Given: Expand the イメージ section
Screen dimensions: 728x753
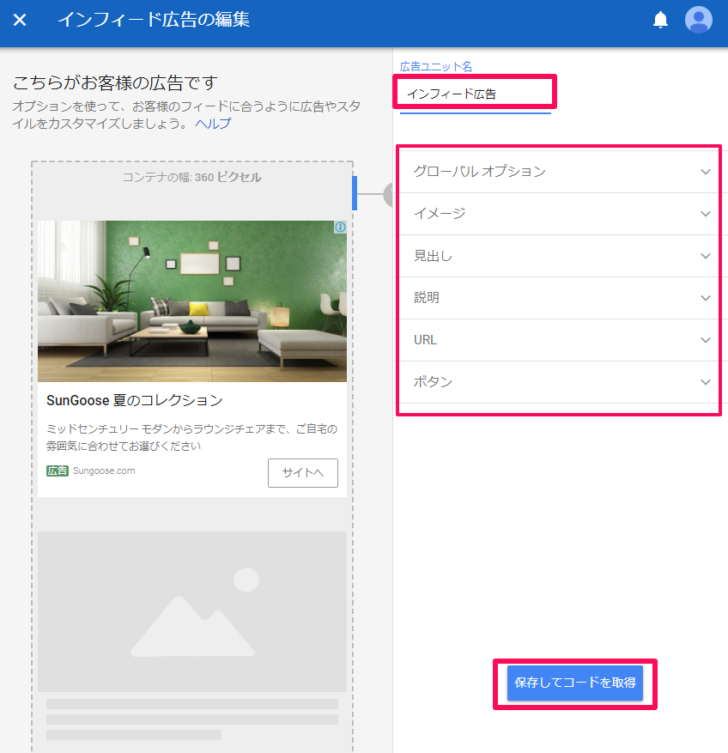Looking at the screenshot, I should click(x=559, y=214).
